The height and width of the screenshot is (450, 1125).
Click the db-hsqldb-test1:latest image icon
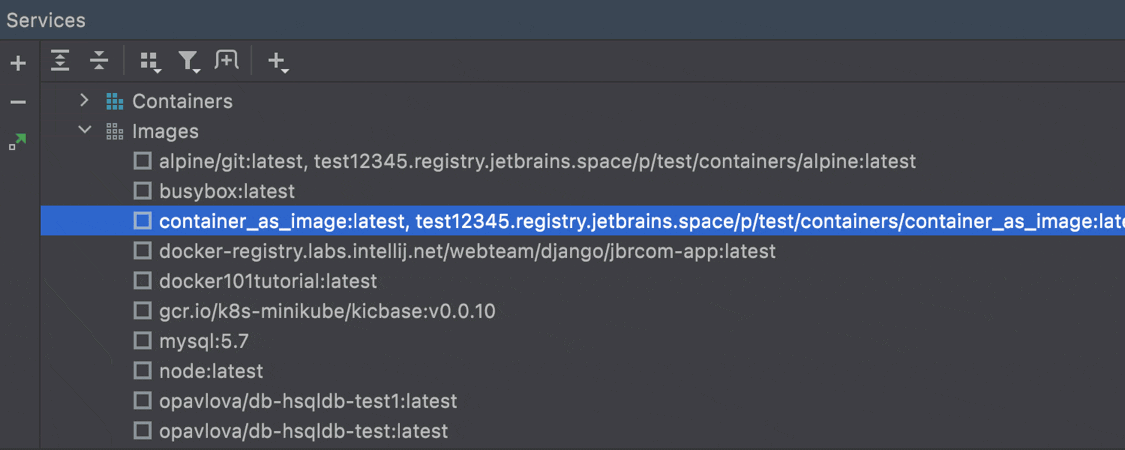143,400
